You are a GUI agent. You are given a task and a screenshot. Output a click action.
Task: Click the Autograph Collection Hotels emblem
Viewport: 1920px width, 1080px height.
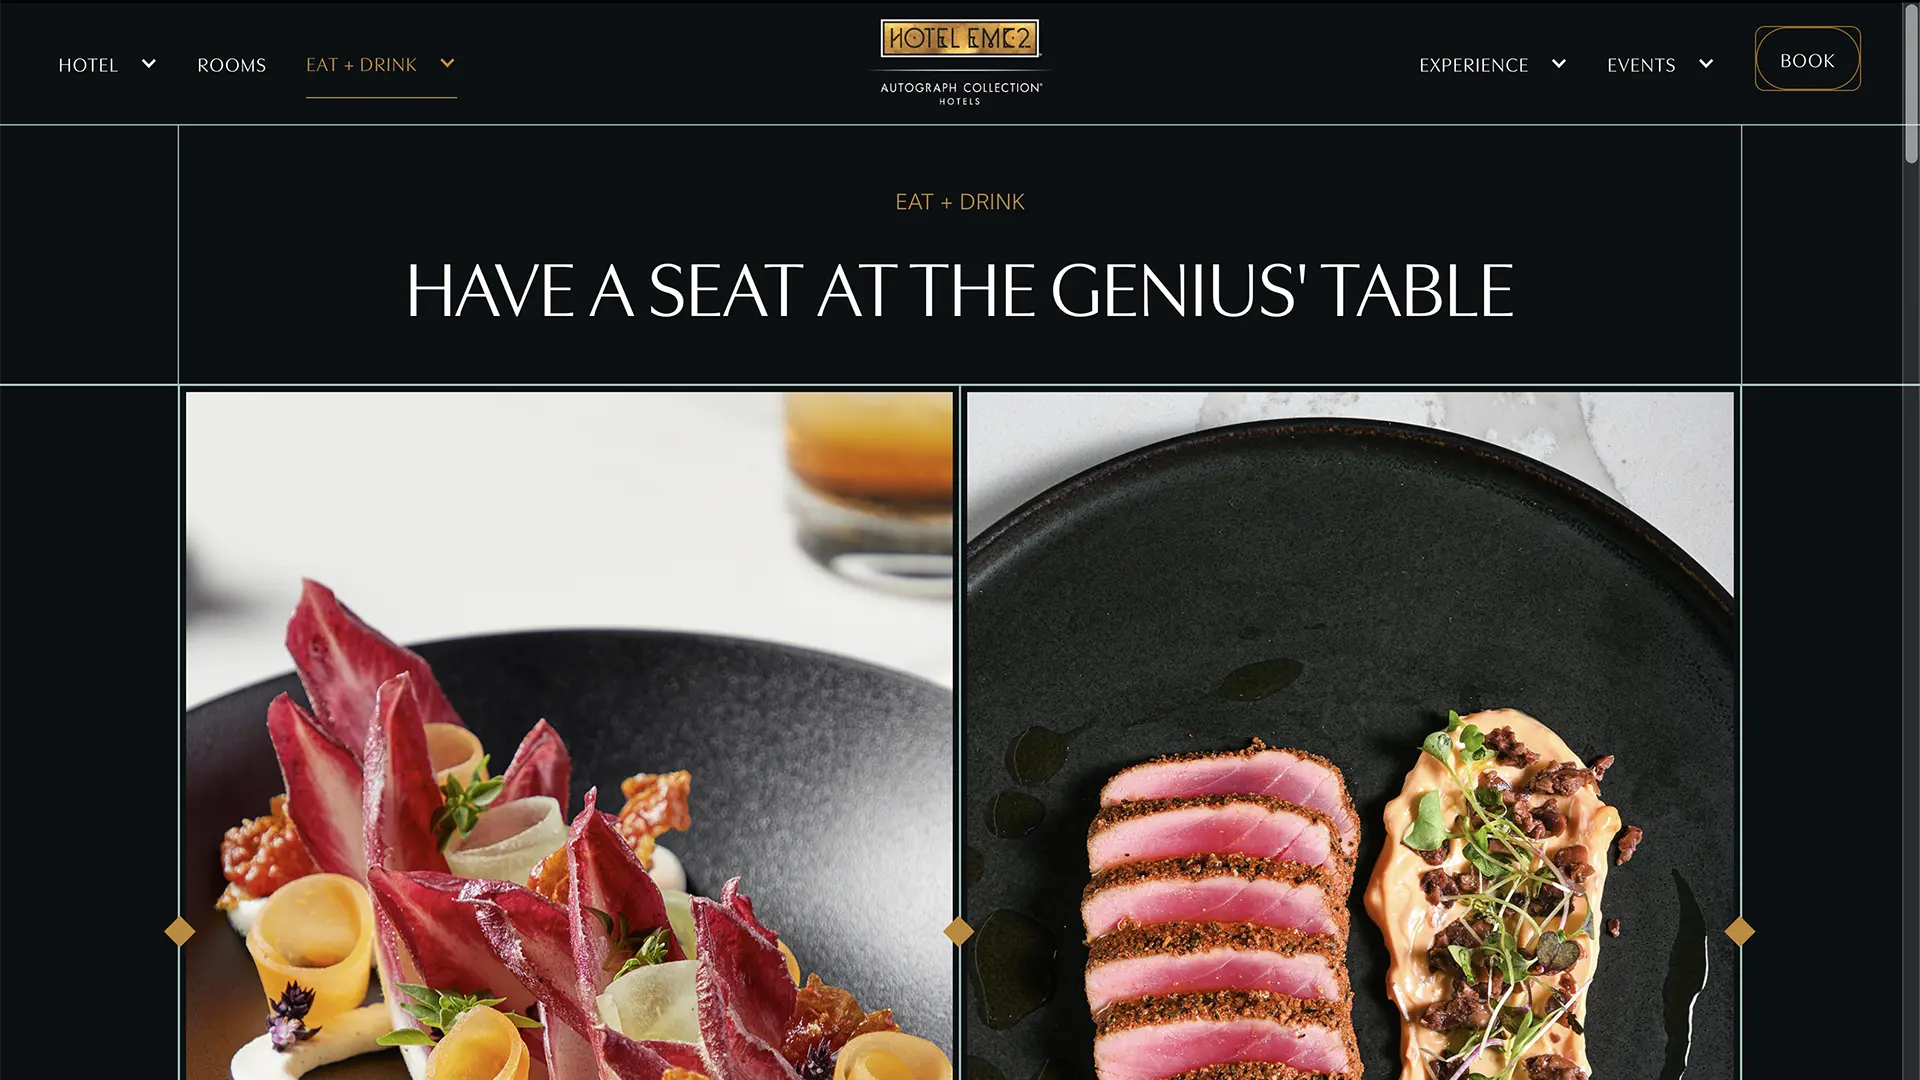[961, 93]
